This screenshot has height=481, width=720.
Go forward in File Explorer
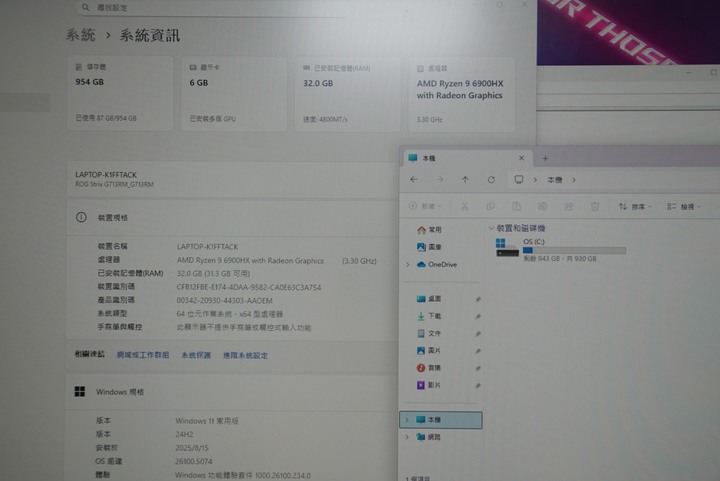tap(439, 179)
